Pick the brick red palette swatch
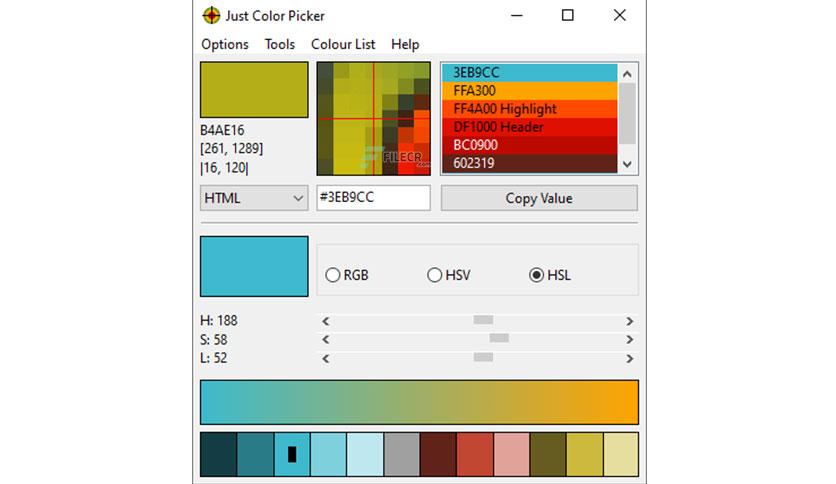Image resolution: width=836 pixels, height=484 pixels. pos(475,455)
